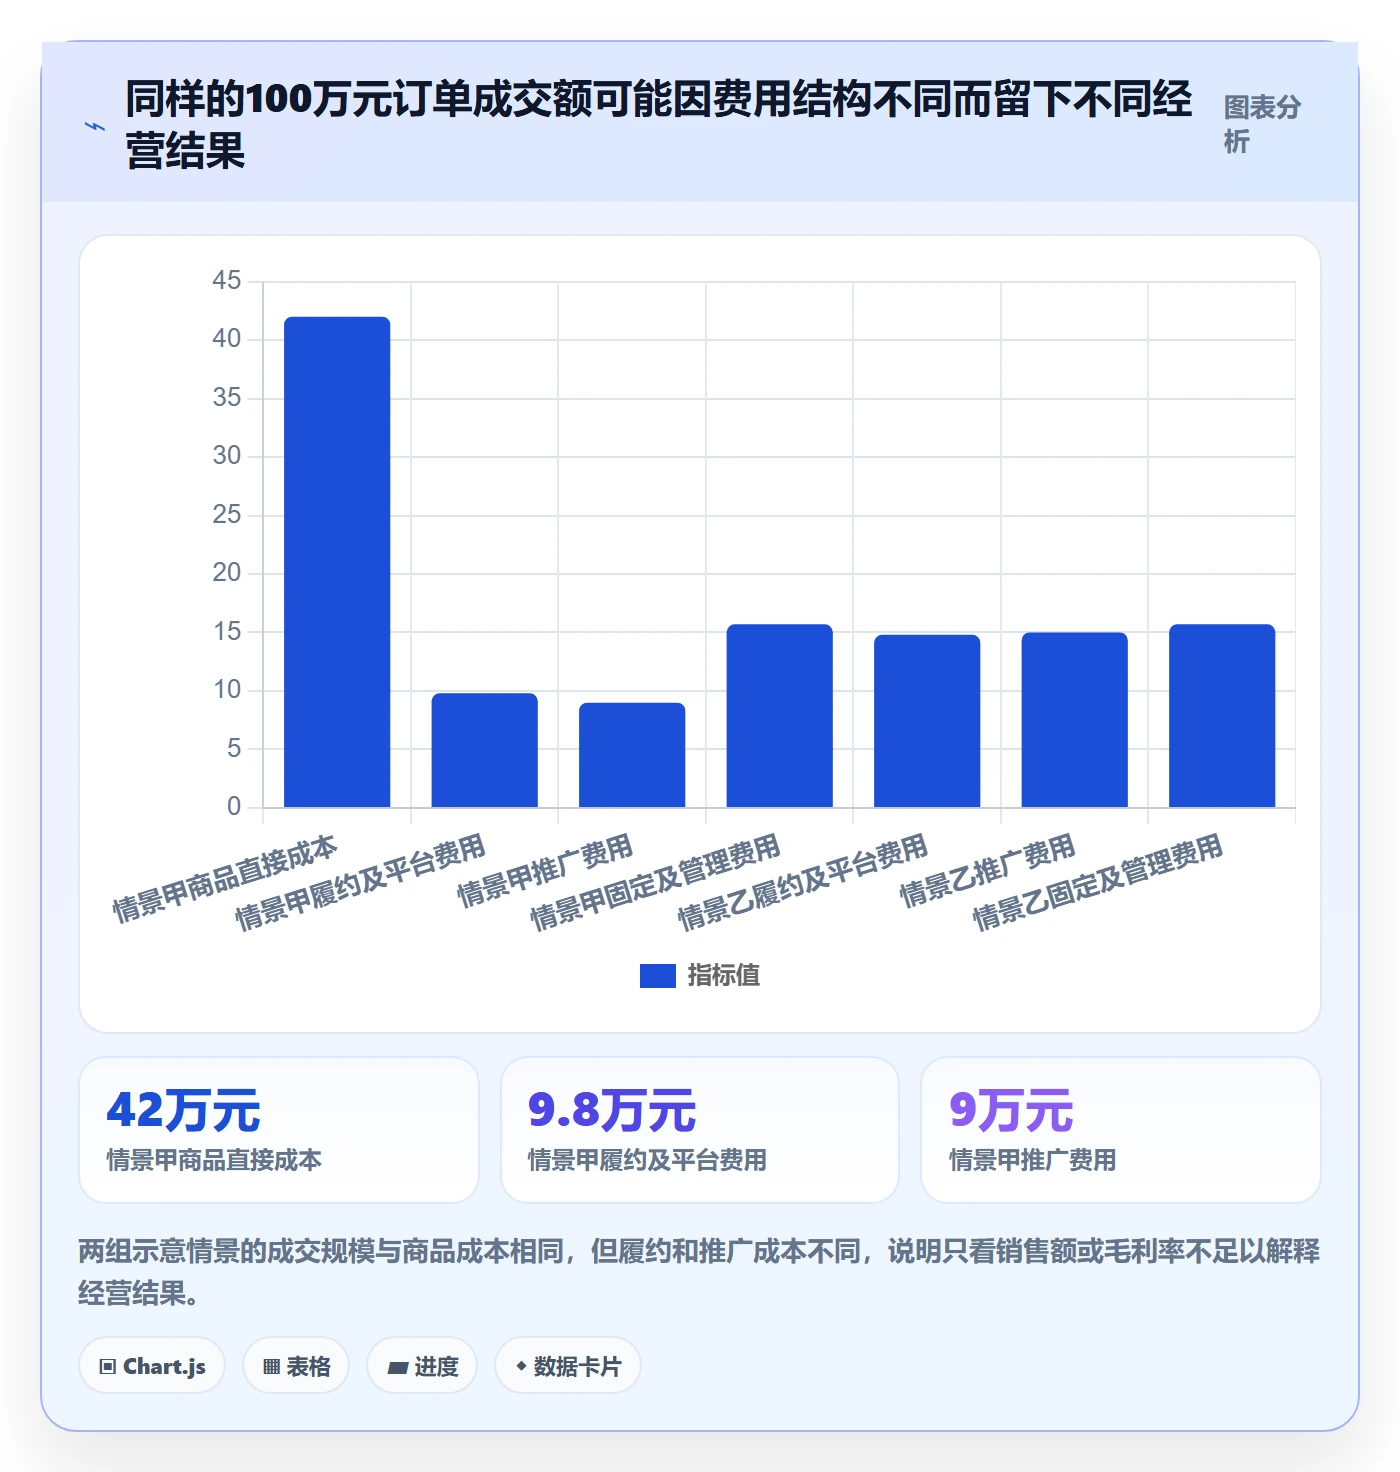Viewport: 1400px width, 1472px height.
Task: Select the 情景甲商品直接成本 bar in chart
Action: [x=337, y=562]
